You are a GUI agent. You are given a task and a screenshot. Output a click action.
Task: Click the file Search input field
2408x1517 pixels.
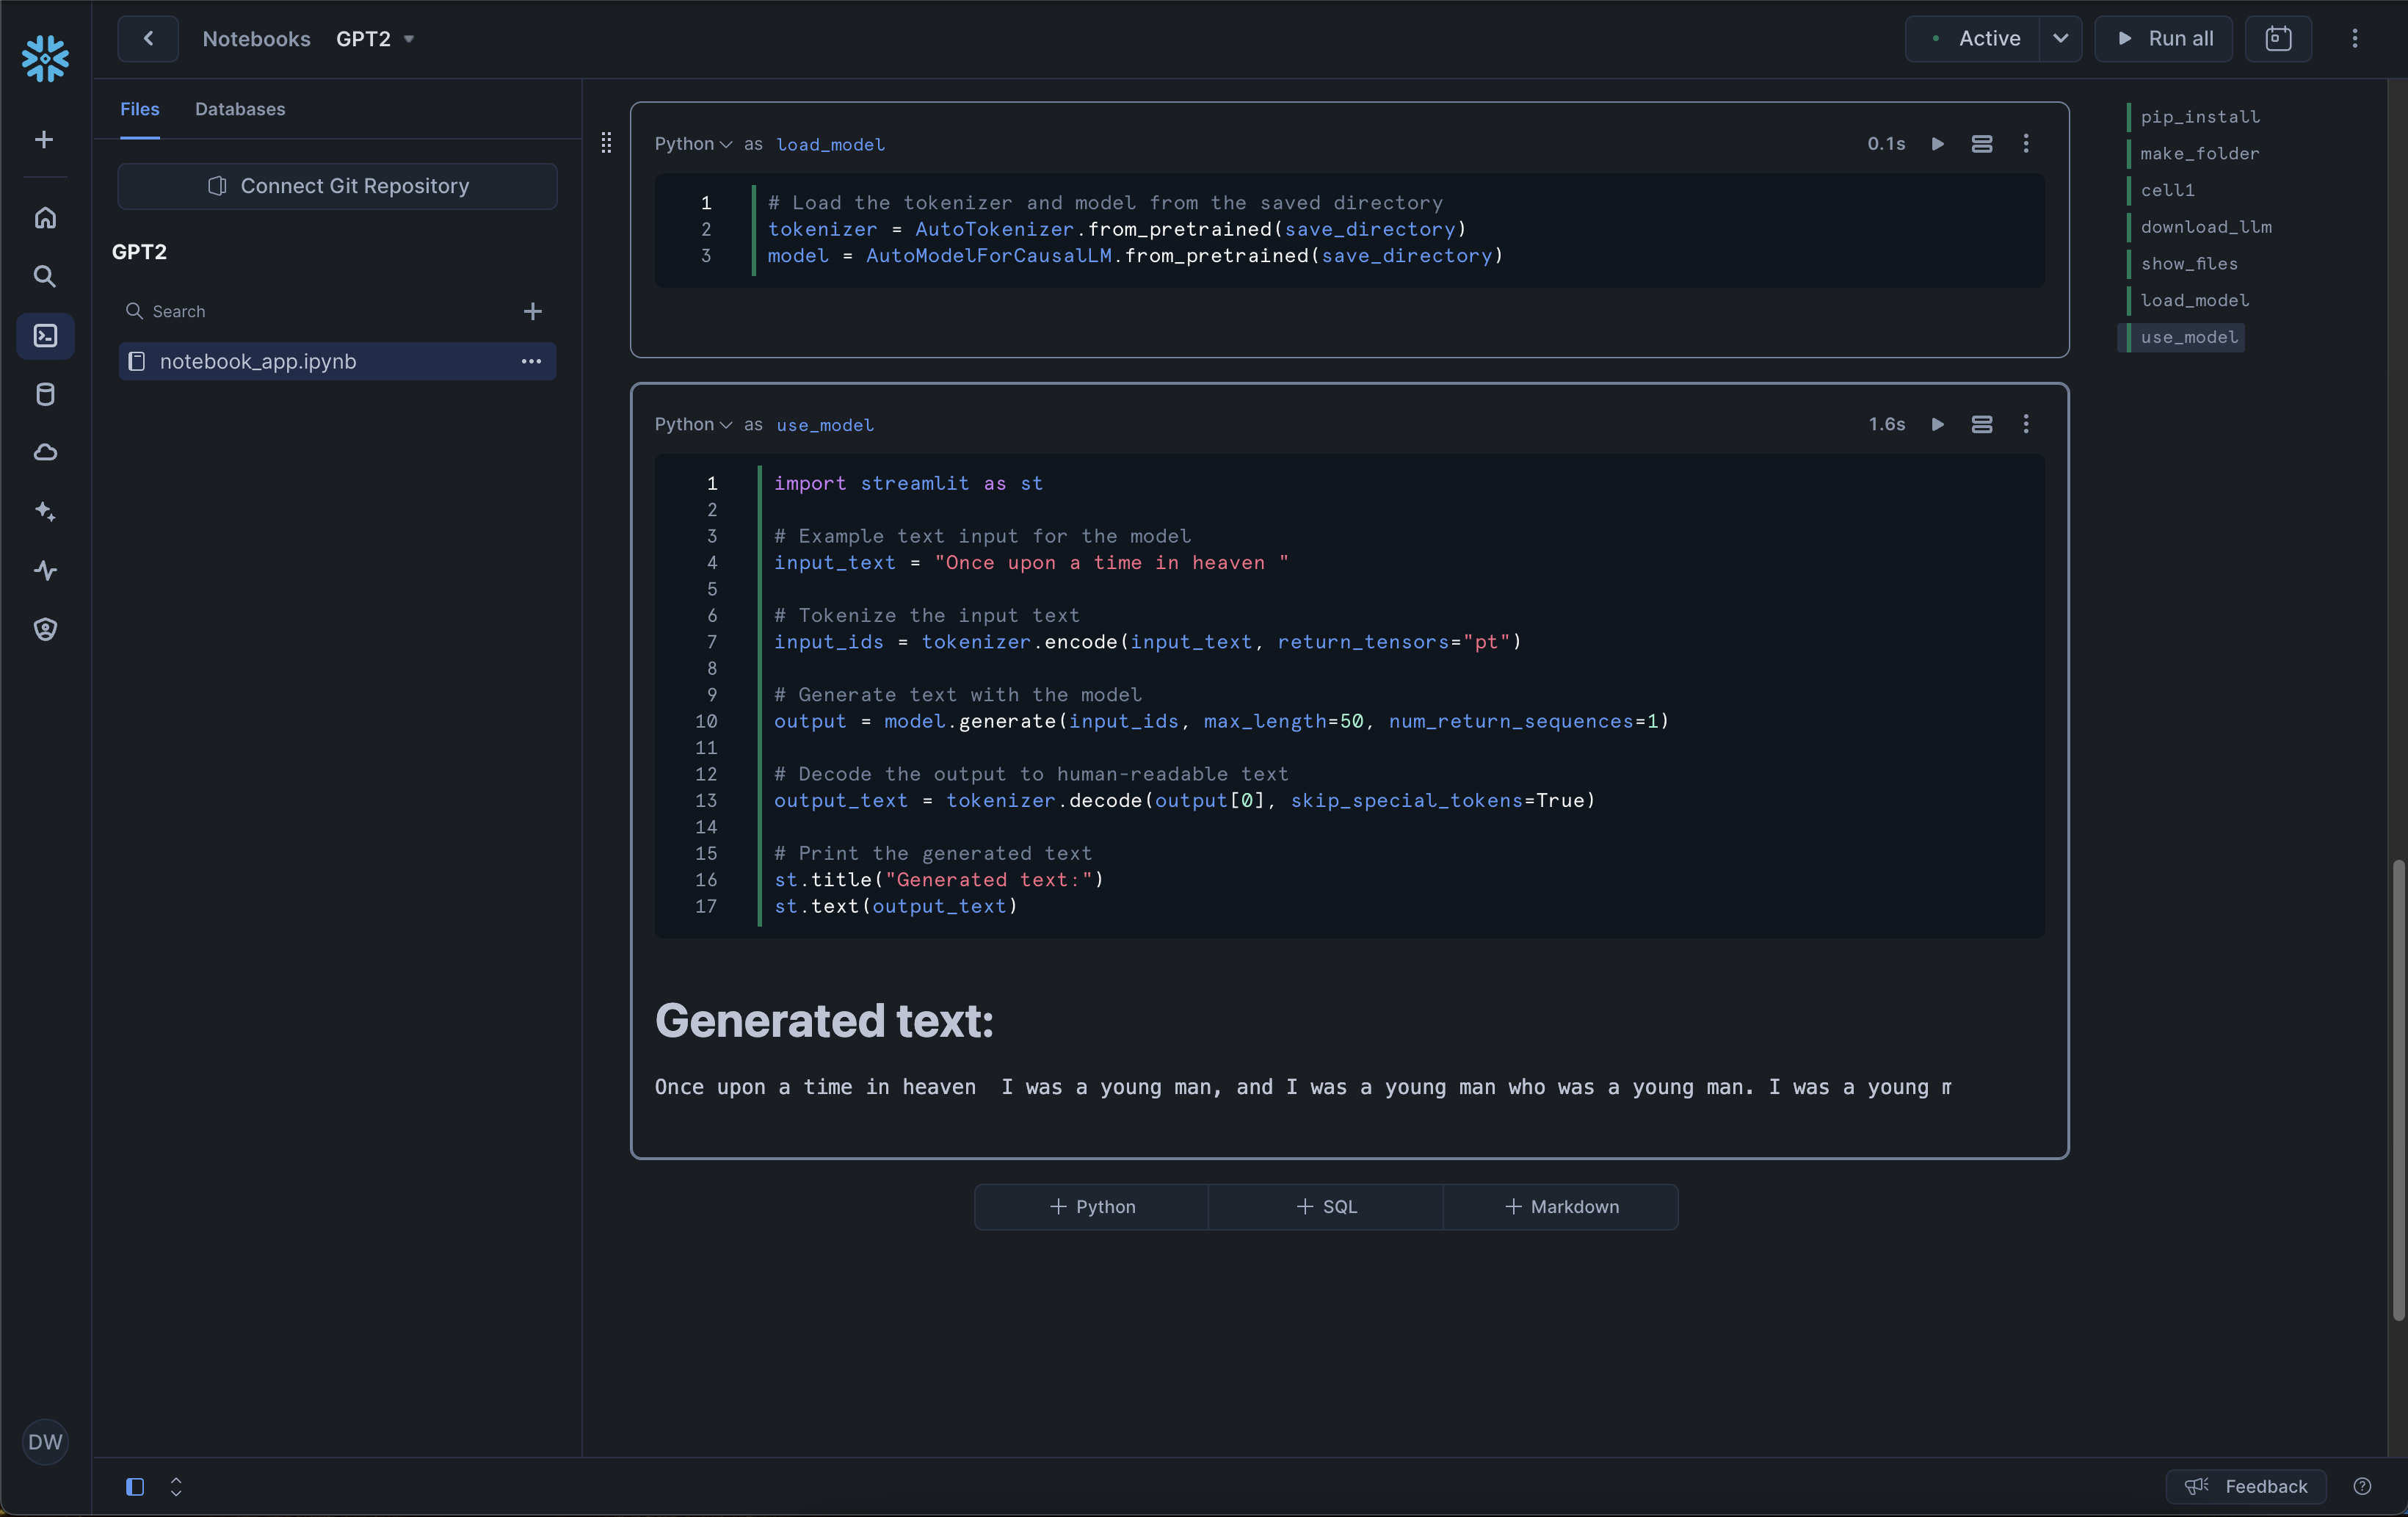coord(315,311)
